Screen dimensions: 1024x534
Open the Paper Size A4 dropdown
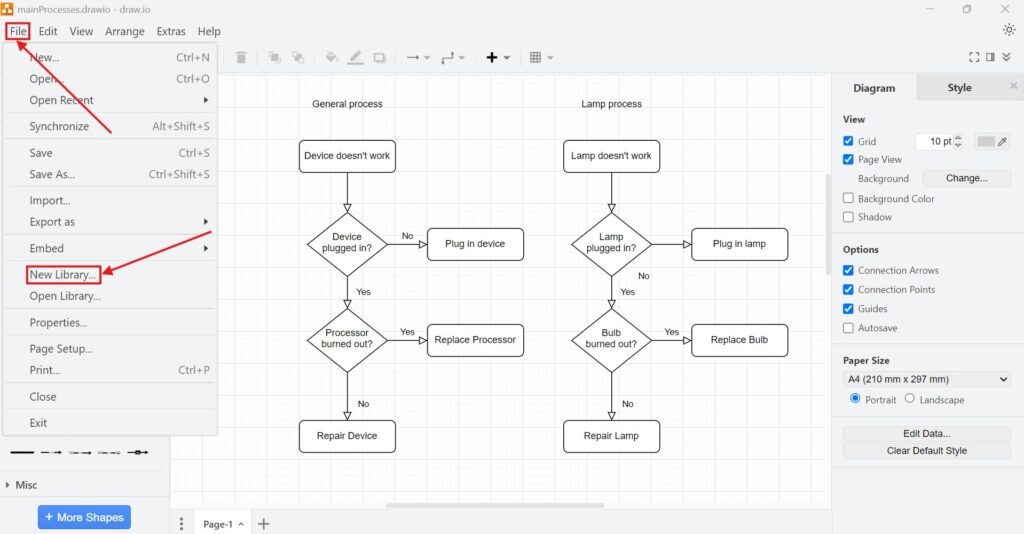927,379
